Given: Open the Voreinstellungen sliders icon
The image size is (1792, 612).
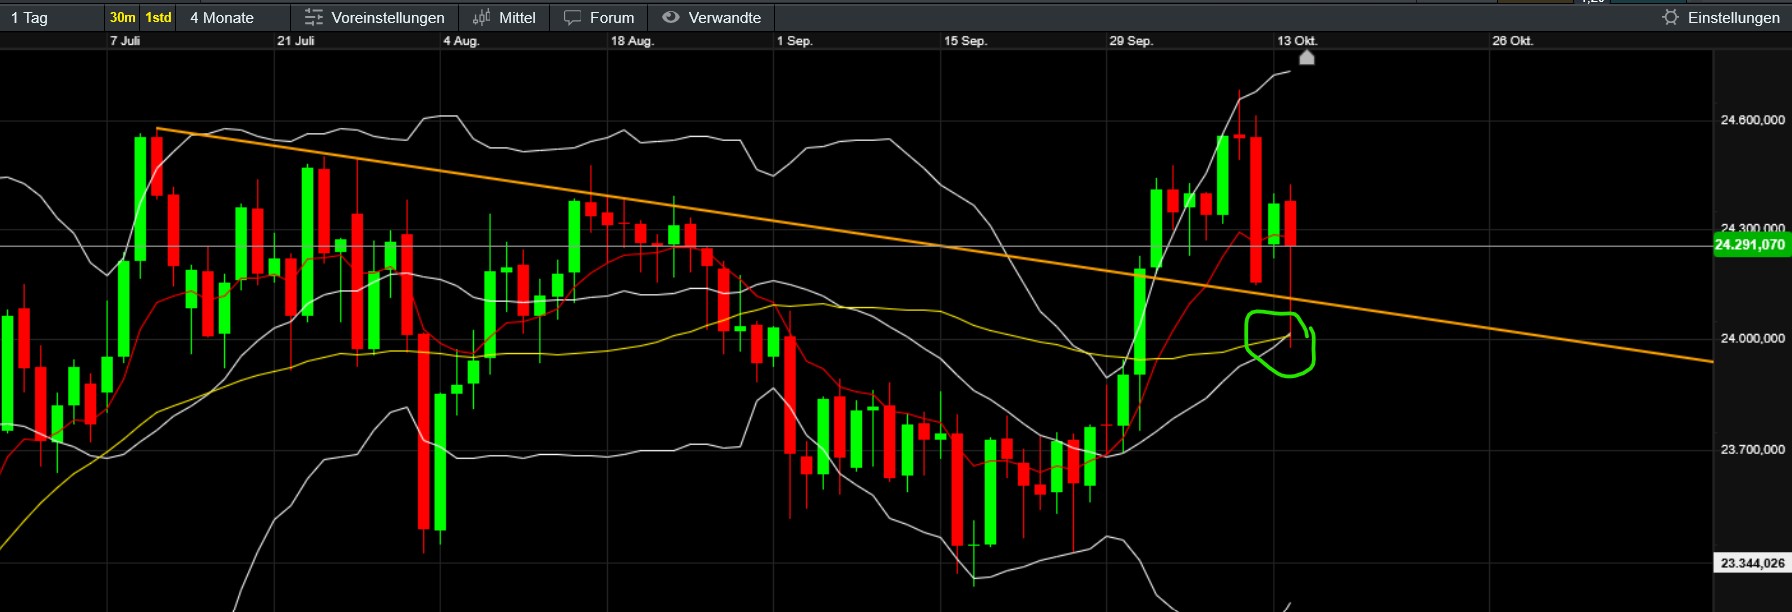Looking at the screenshot, I should click(x=314, y=18).
